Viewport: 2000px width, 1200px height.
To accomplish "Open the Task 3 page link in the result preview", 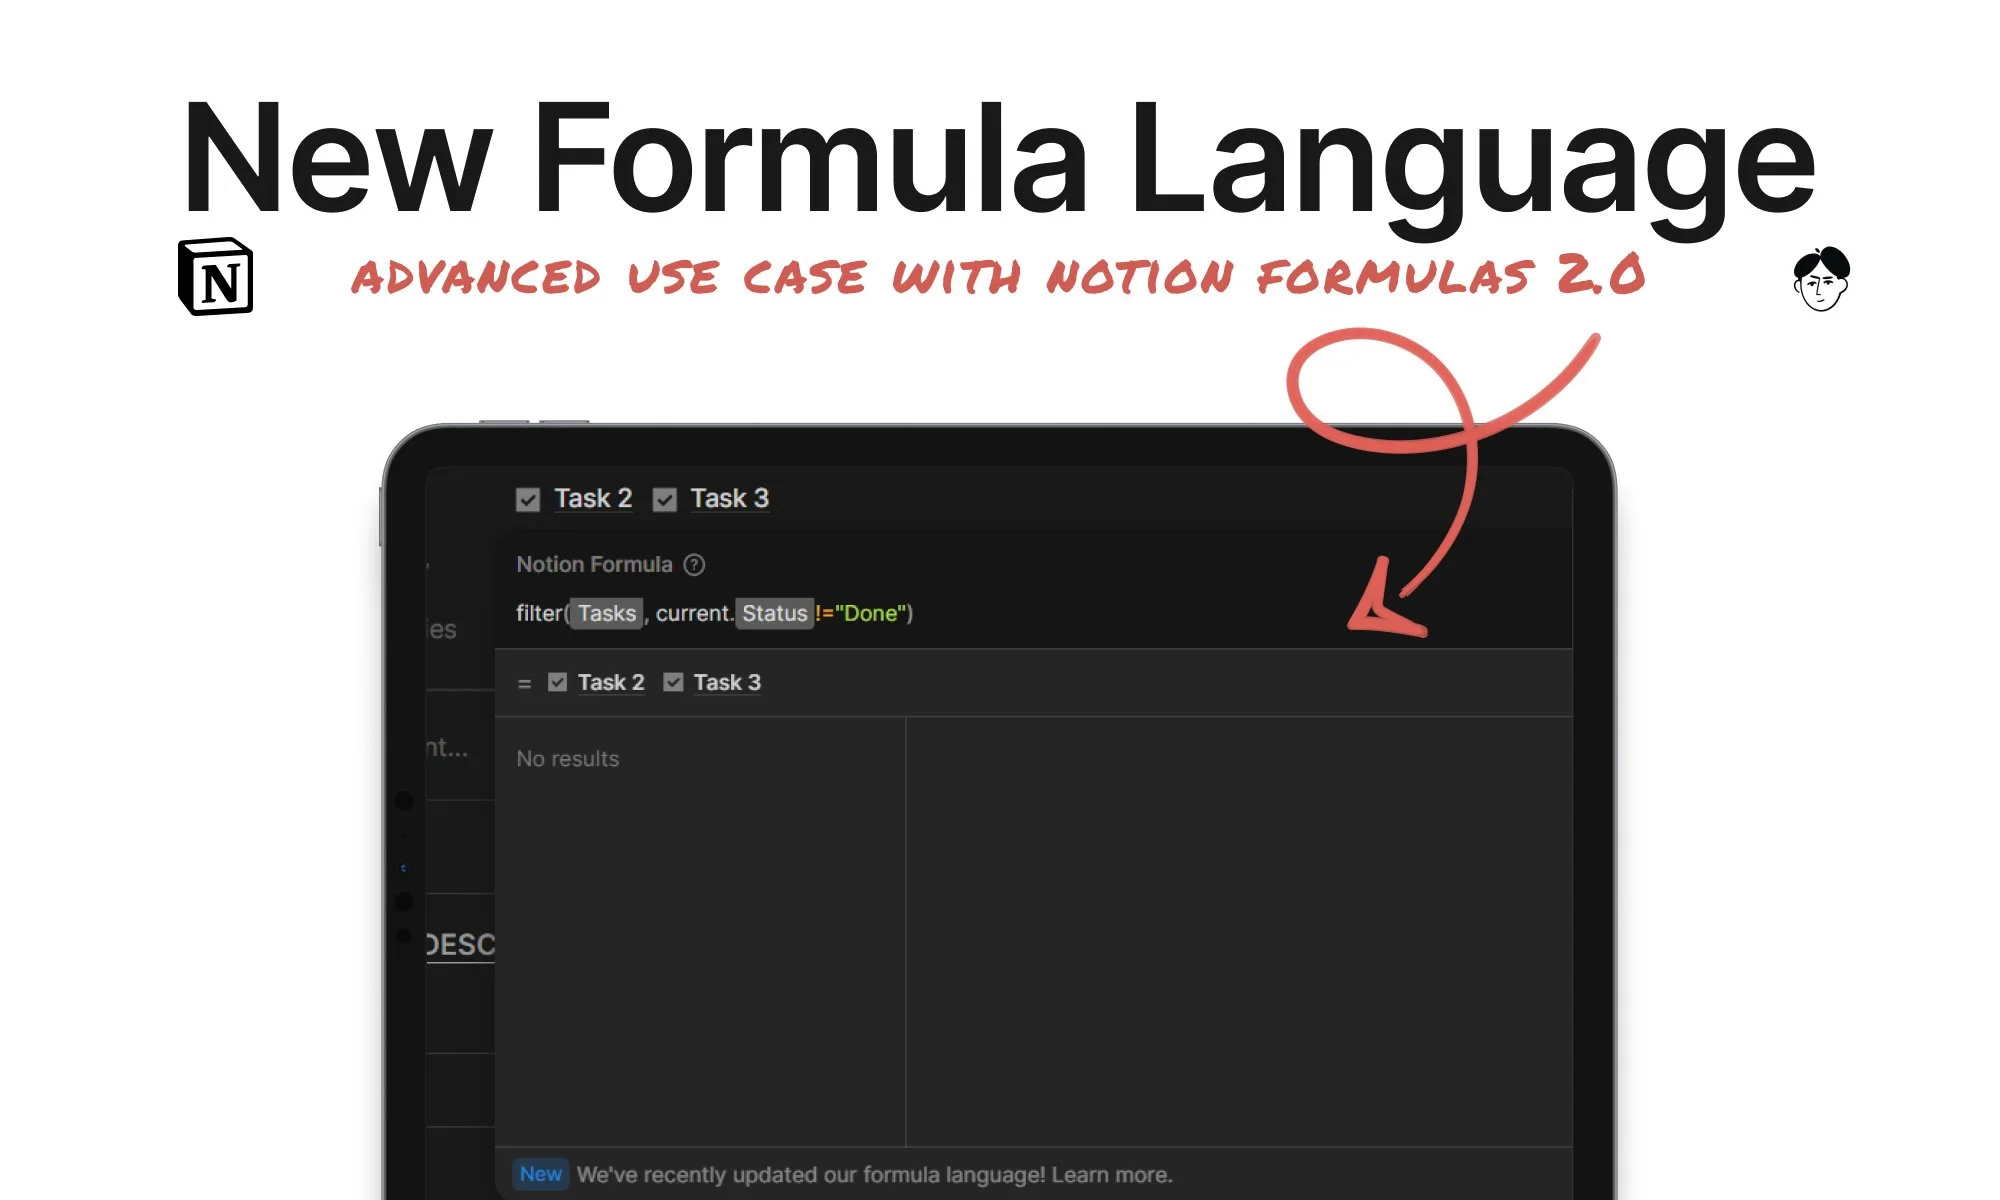I will 727,682.
